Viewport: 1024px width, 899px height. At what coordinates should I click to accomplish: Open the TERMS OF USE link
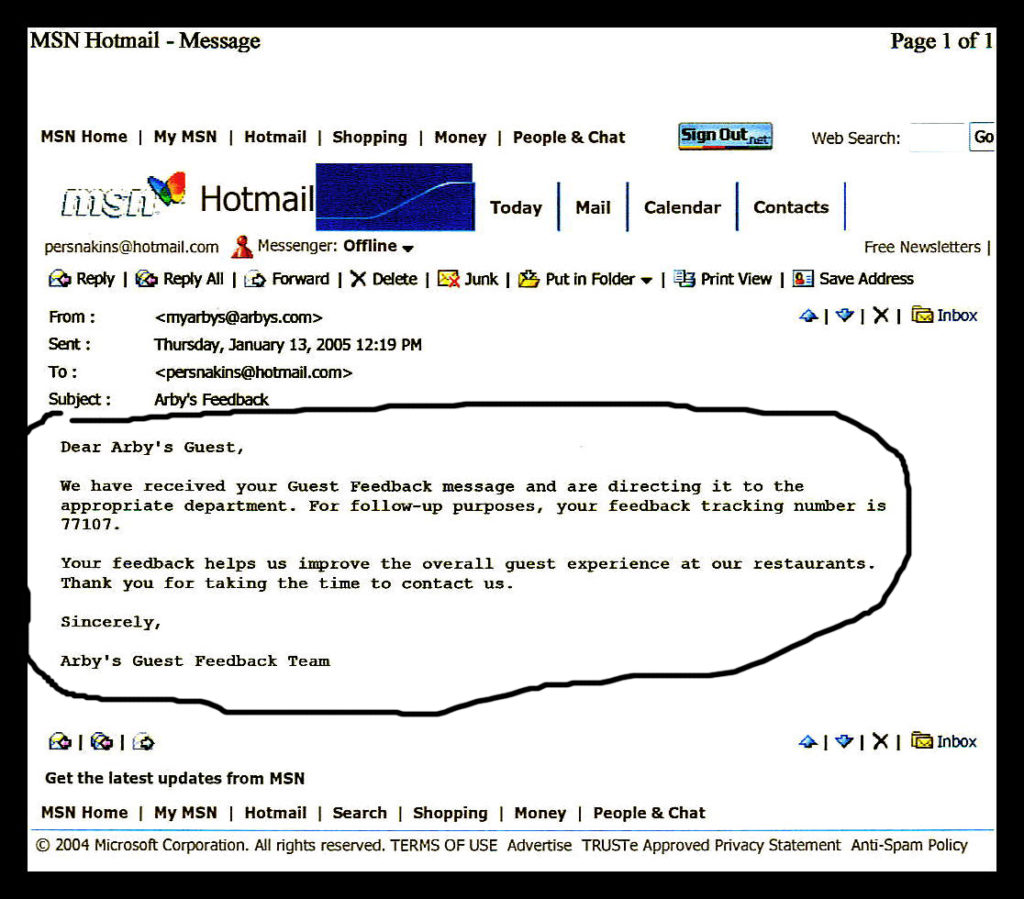click(x=444, y=845)
